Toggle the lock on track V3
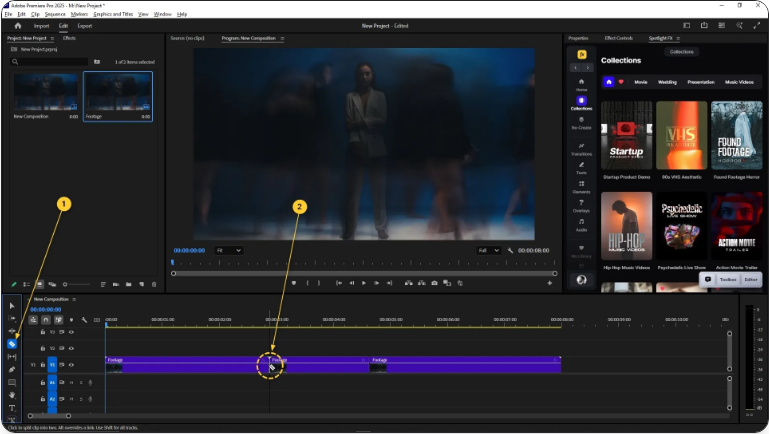Image resolution: width=769 pixels, height=434 pixels. point(42,331)
